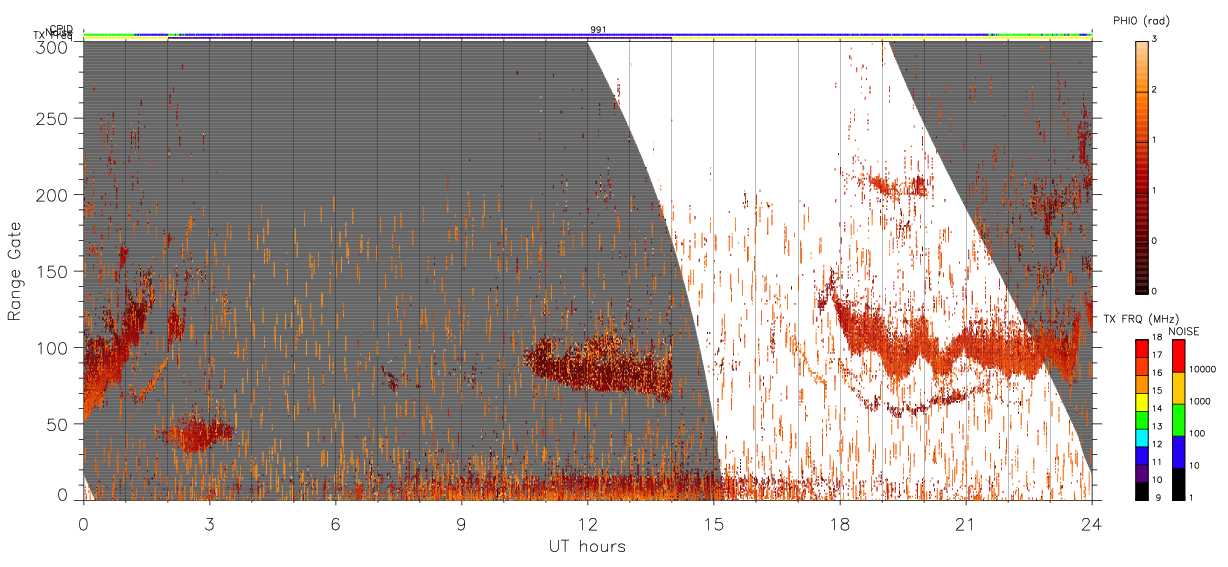Click the '200' Range Gate tick label
This screenshot has width=1228, height=567.
pyautogui.click(x=53, y=195)
